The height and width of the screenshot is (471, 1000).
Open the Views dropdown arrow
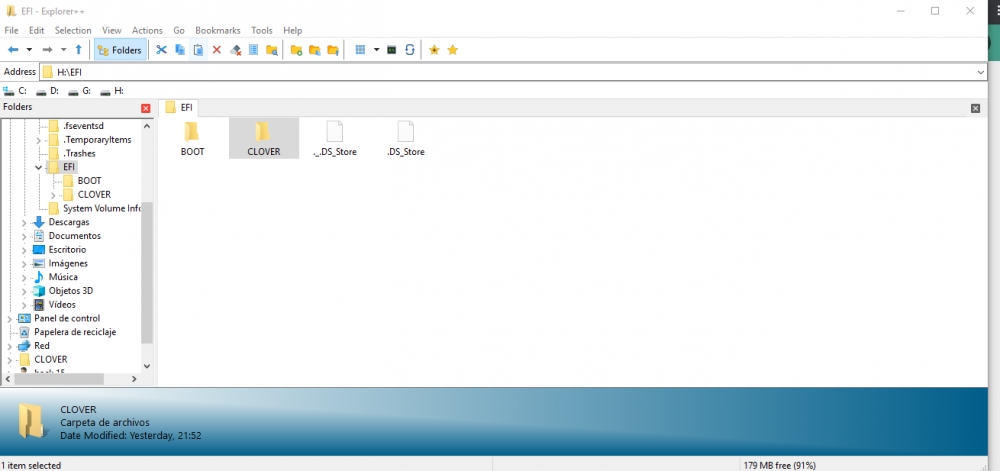(x=376, y=50)
